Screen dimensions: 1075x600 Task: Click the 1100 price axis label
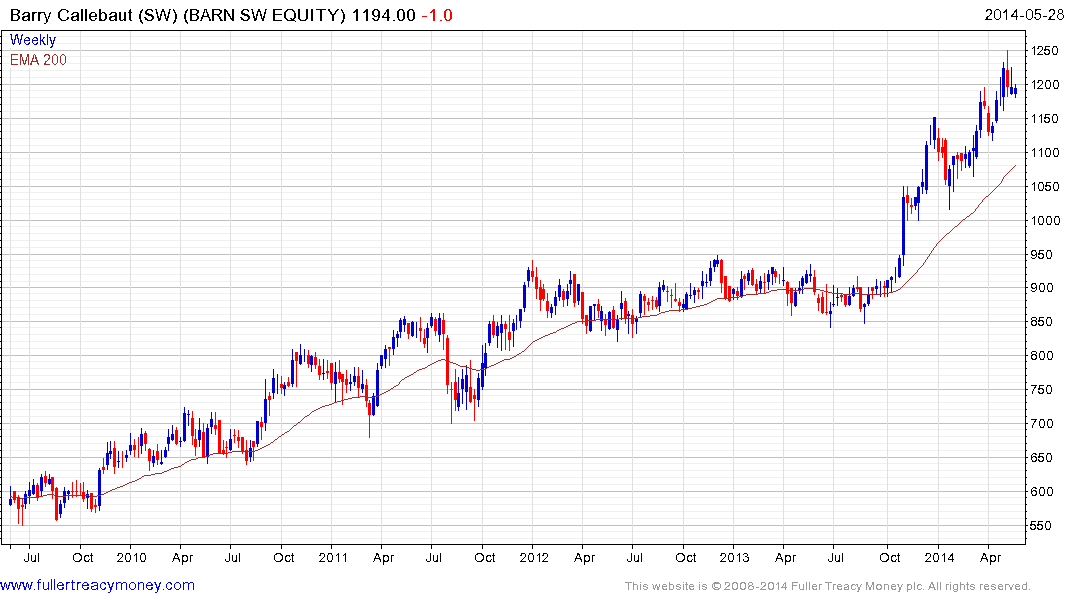(x=1044, y=152)
